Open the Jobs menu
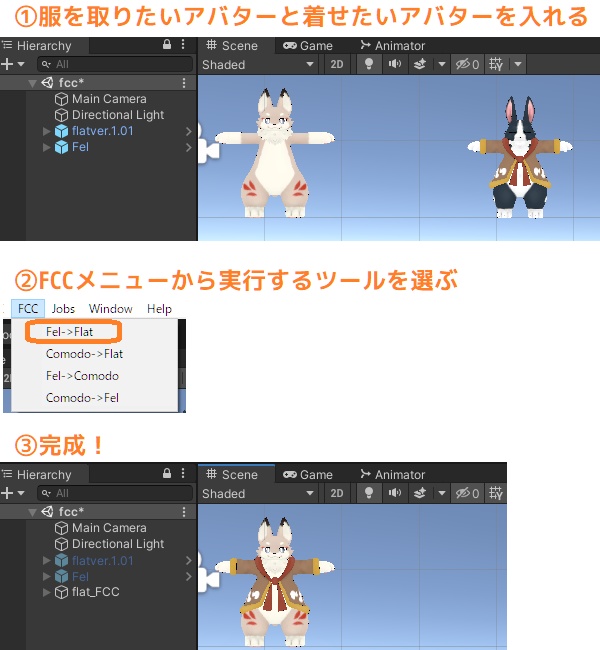600x650 pixels. point(63,309)
